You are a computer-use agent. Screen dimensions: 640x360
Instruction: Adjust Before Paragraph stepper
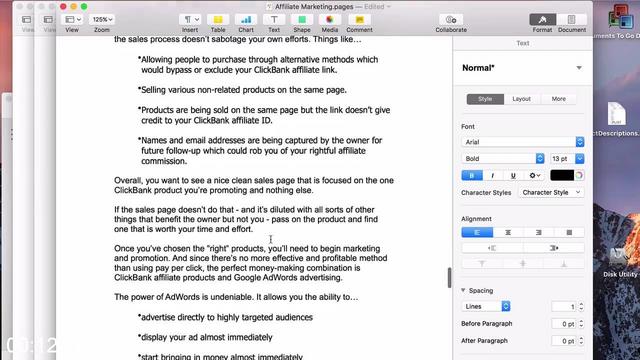[x=581, y=324]
